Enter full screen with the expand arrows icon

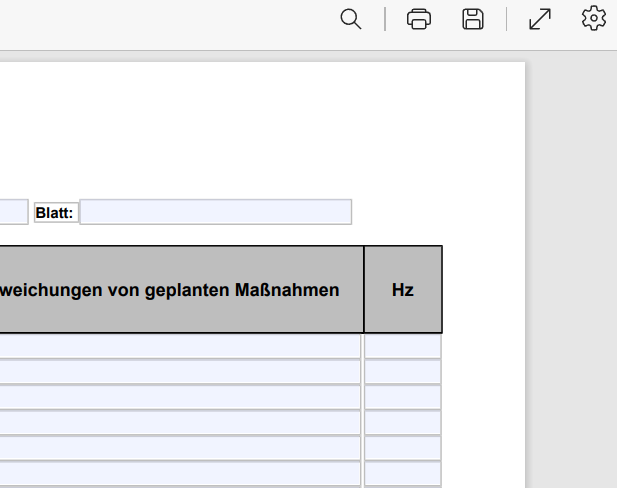click(x=539, y=19)
